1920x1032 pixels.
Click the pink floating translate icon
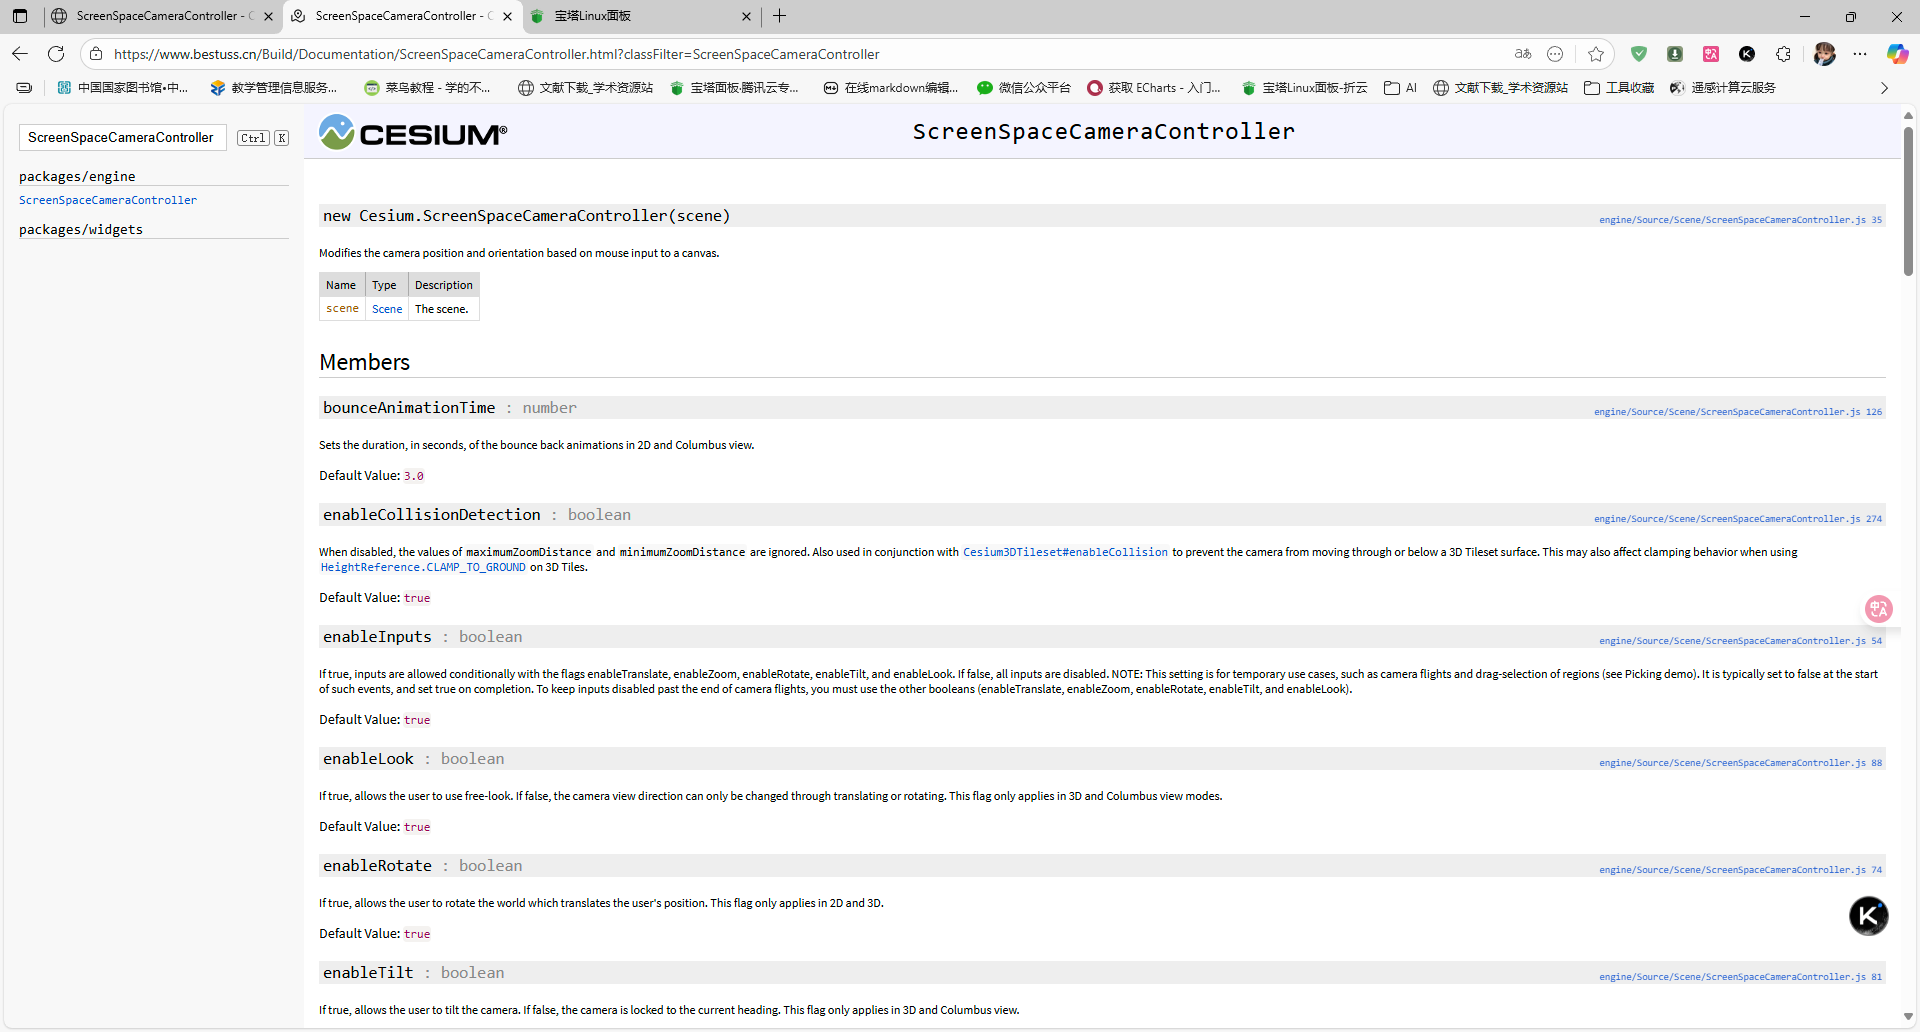(1878, 608)
